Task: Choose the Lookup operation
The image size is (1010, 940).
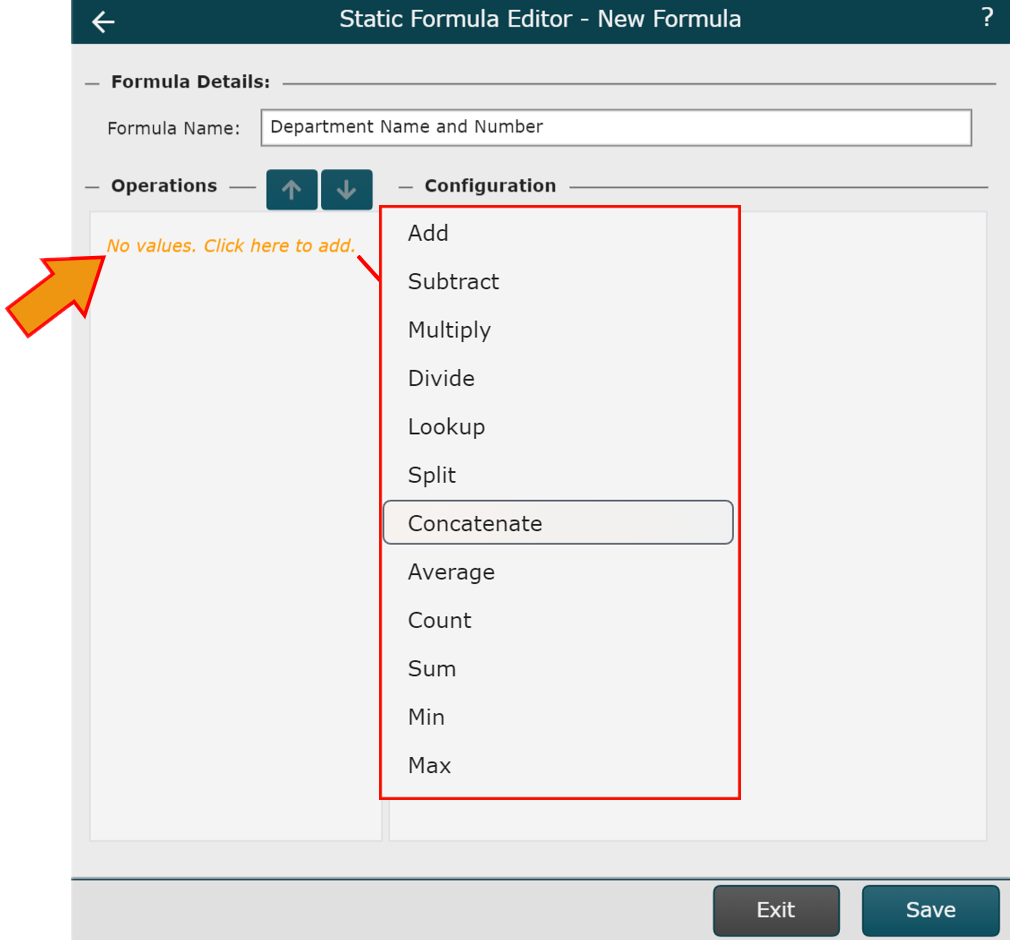Action: 446,427
